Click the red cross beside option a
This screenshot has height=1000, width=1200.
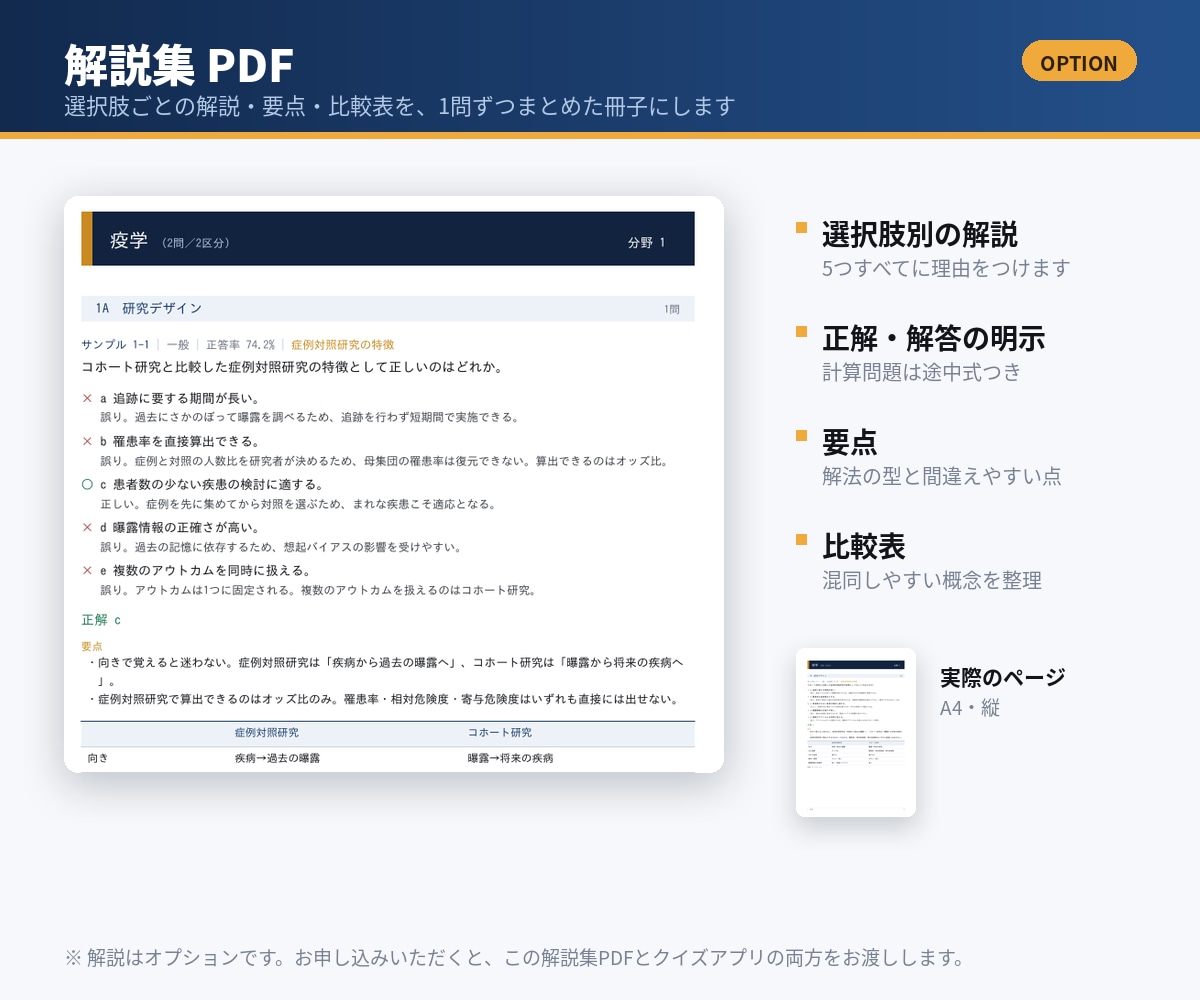click(x=87, y=398)
